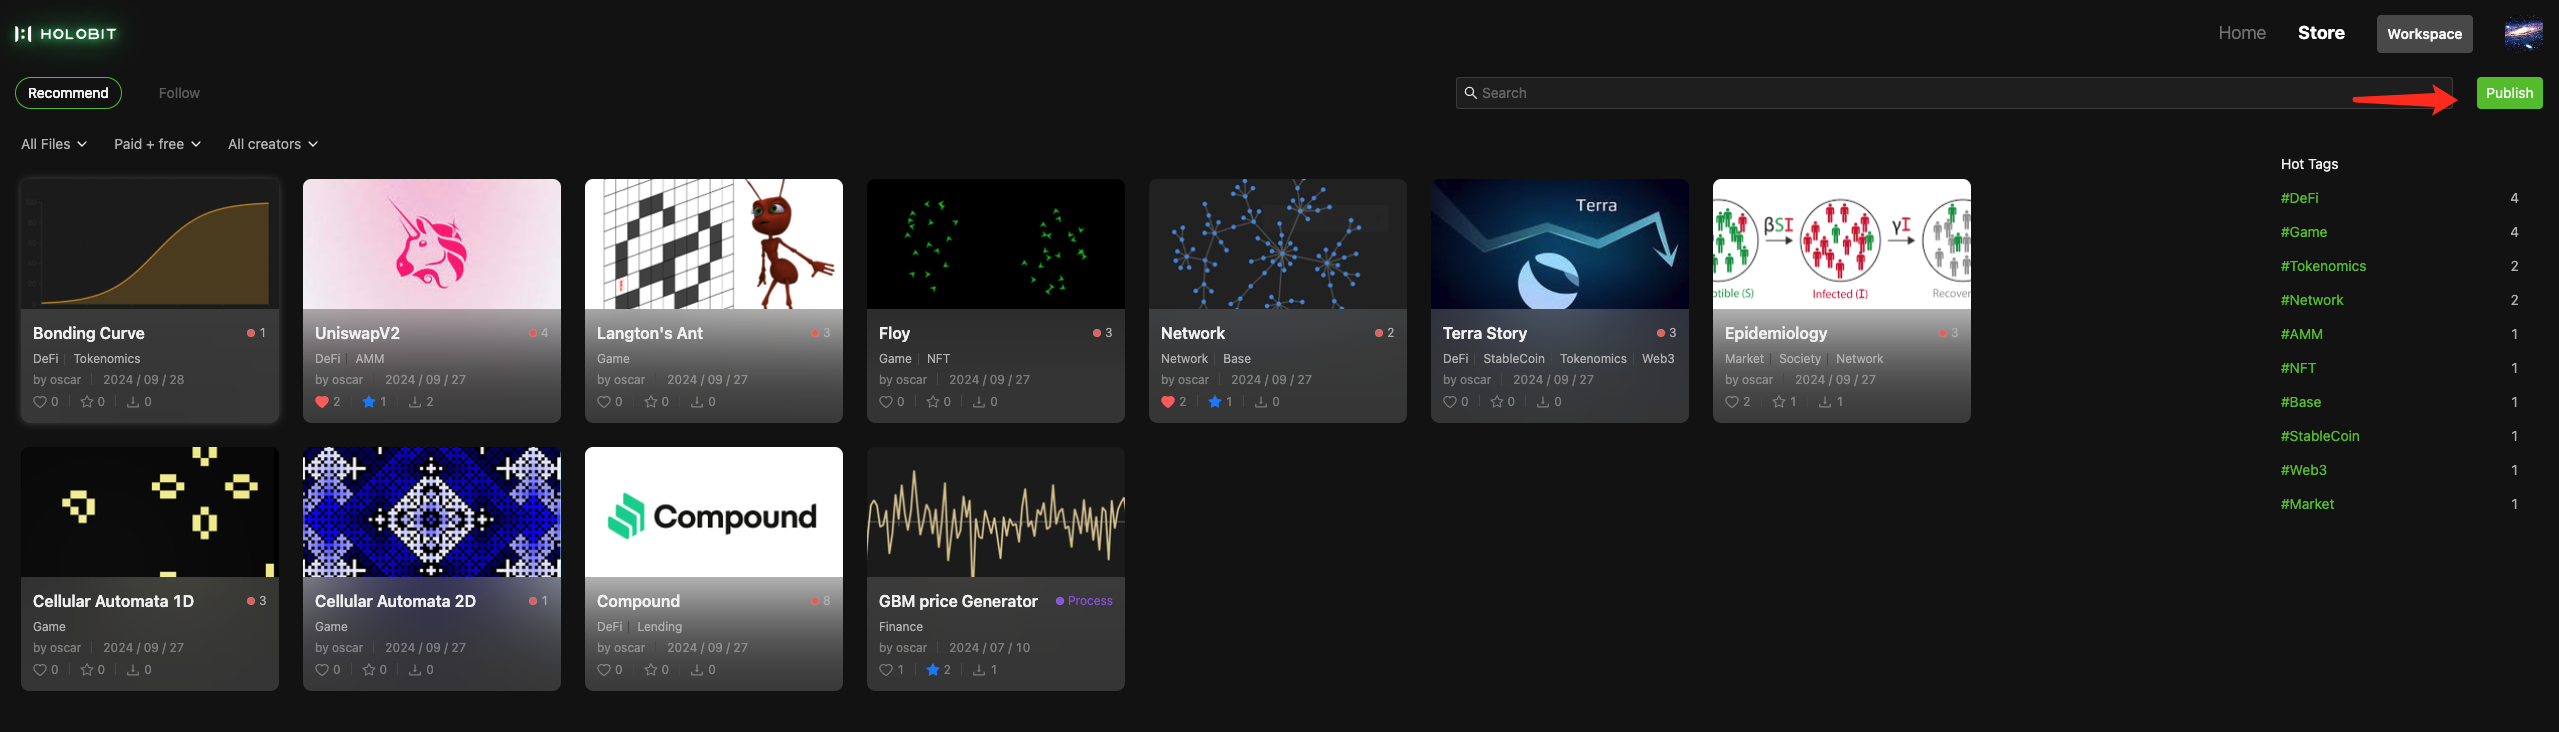Click heart icon on Cellular Automata 2D
The width and height of the screenshot is (2559, 732).
(322, 670)
